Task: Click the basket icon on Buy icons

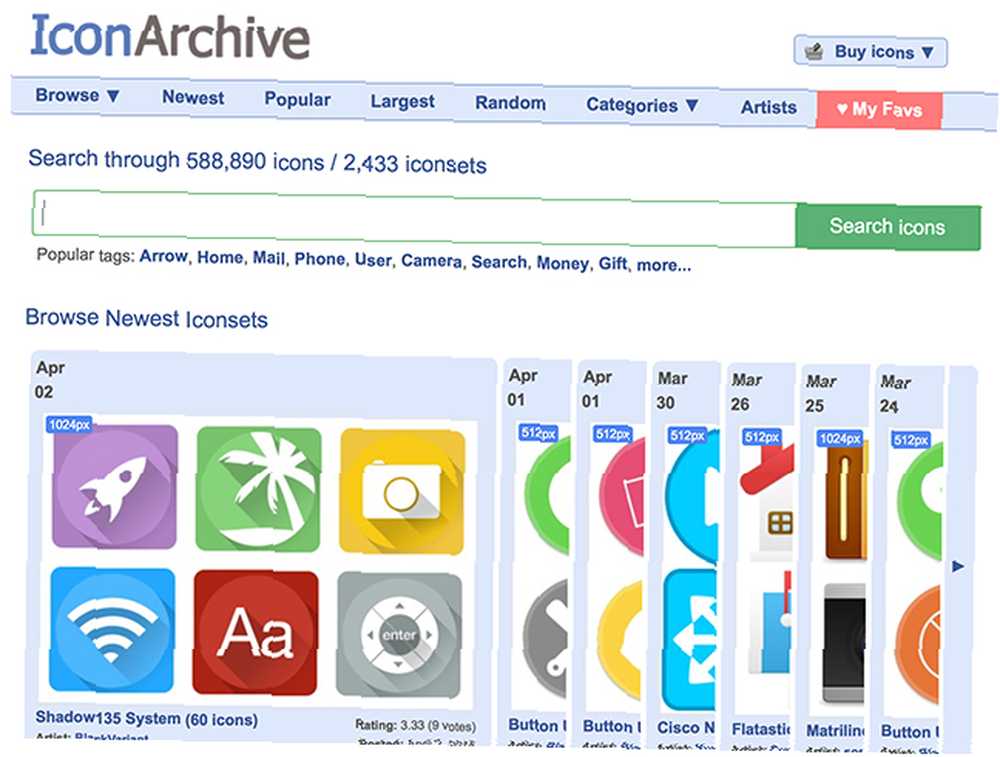Action: pos(813,51)
